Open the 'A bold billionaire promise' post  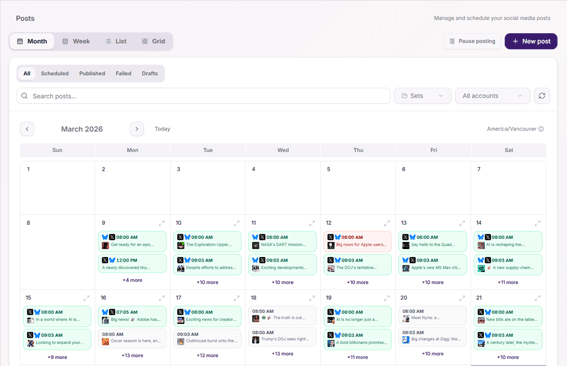click(358, 339)
